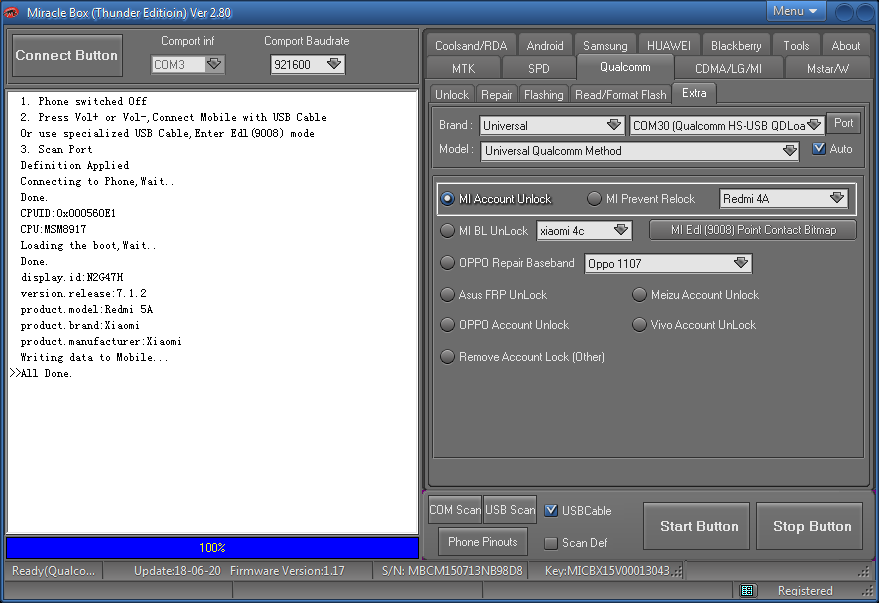879x603 pixels.
Task: Open the Android tab
Action: click(545, 45)
